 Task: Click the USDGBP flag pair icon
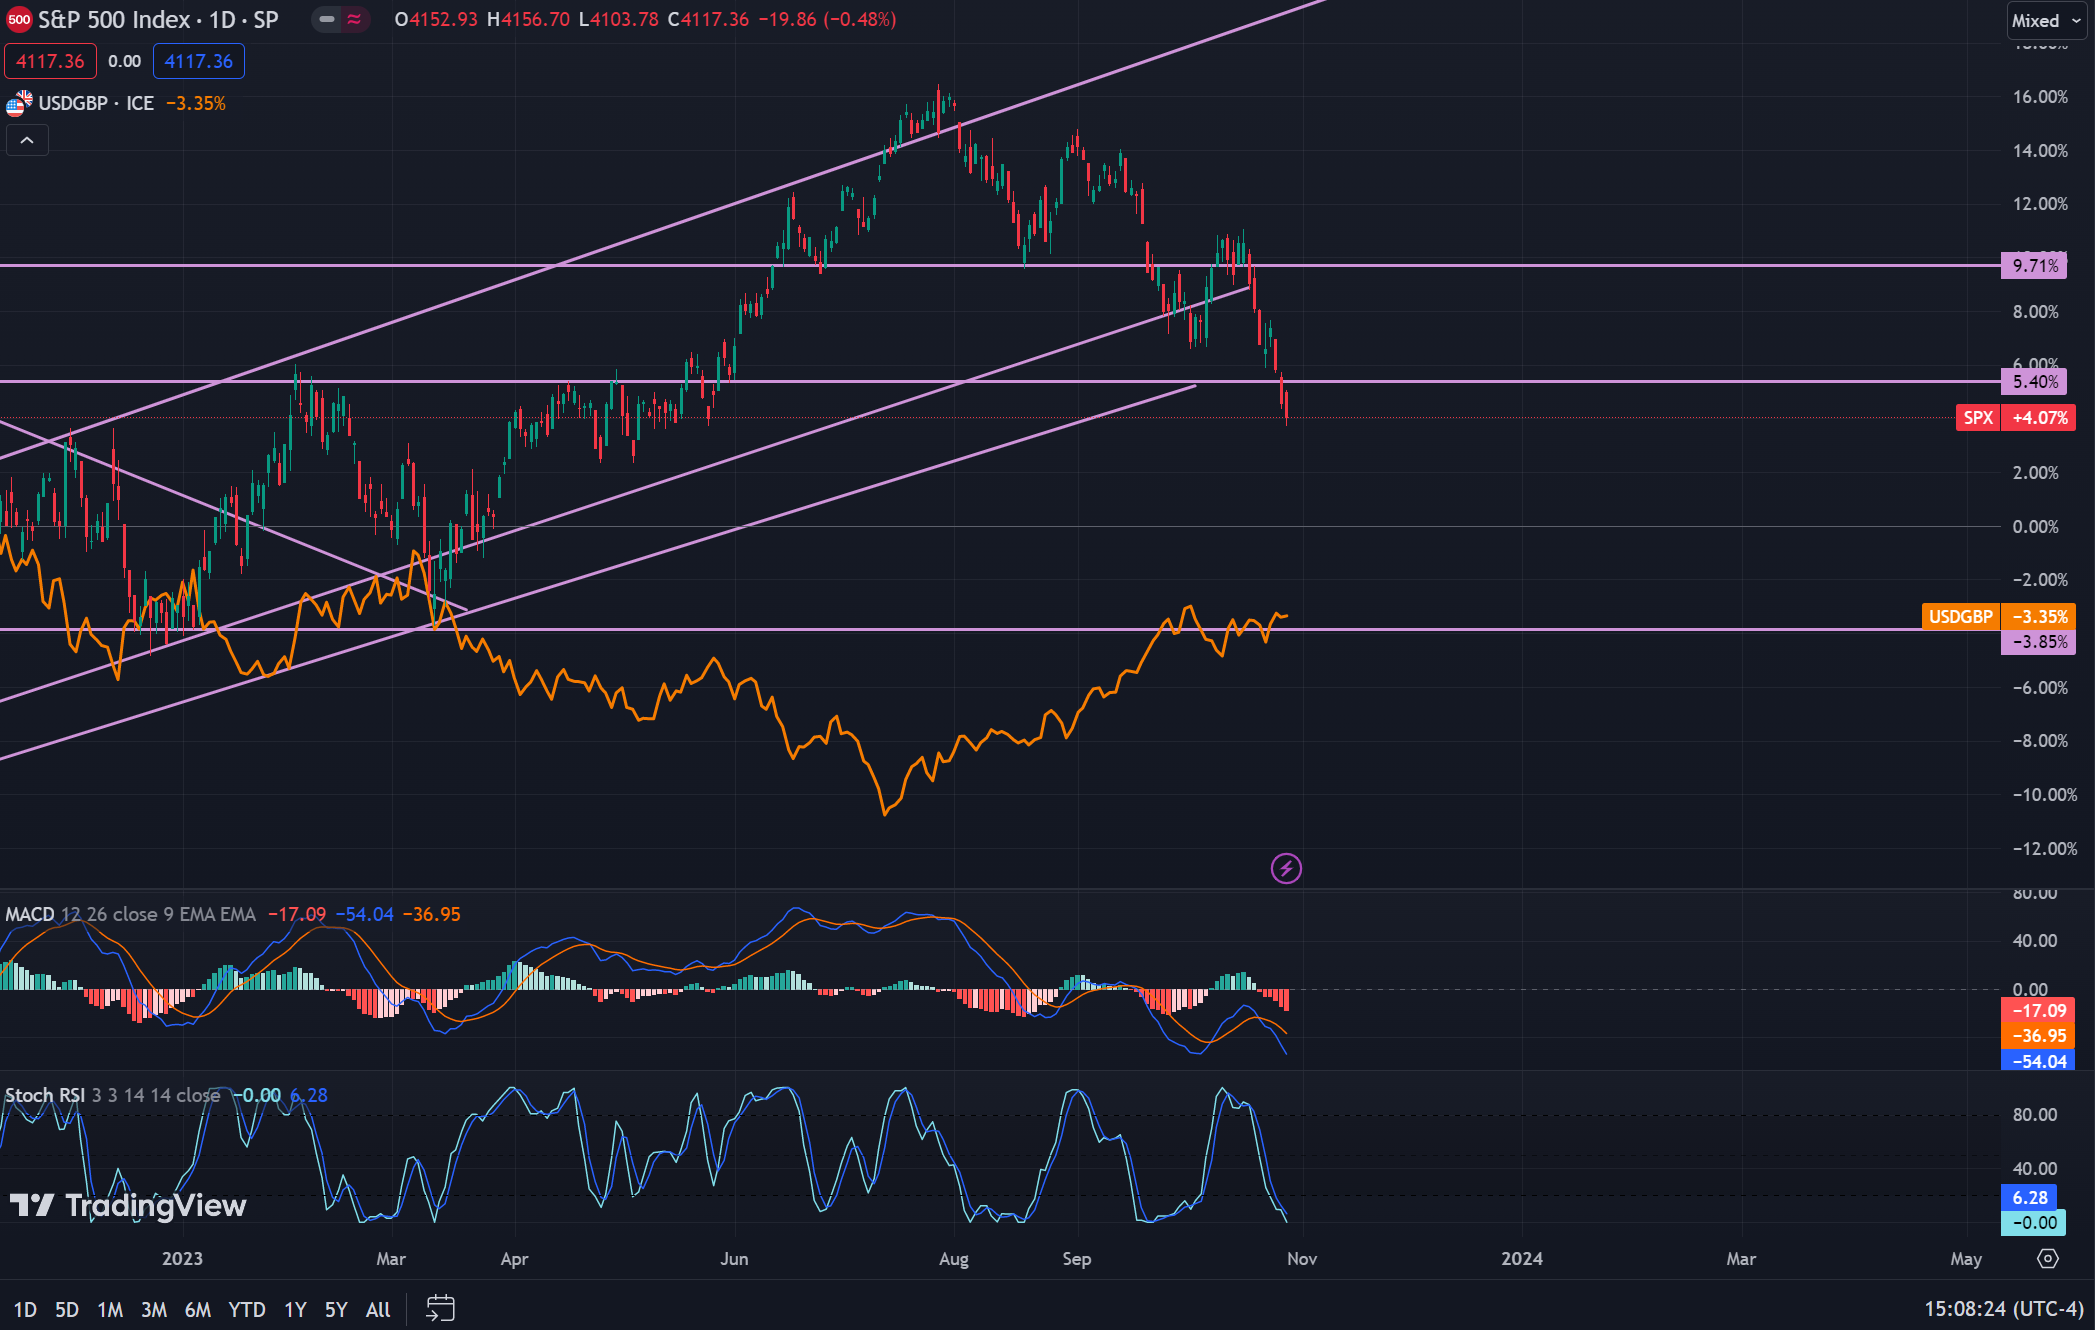(x=18, y=103)
